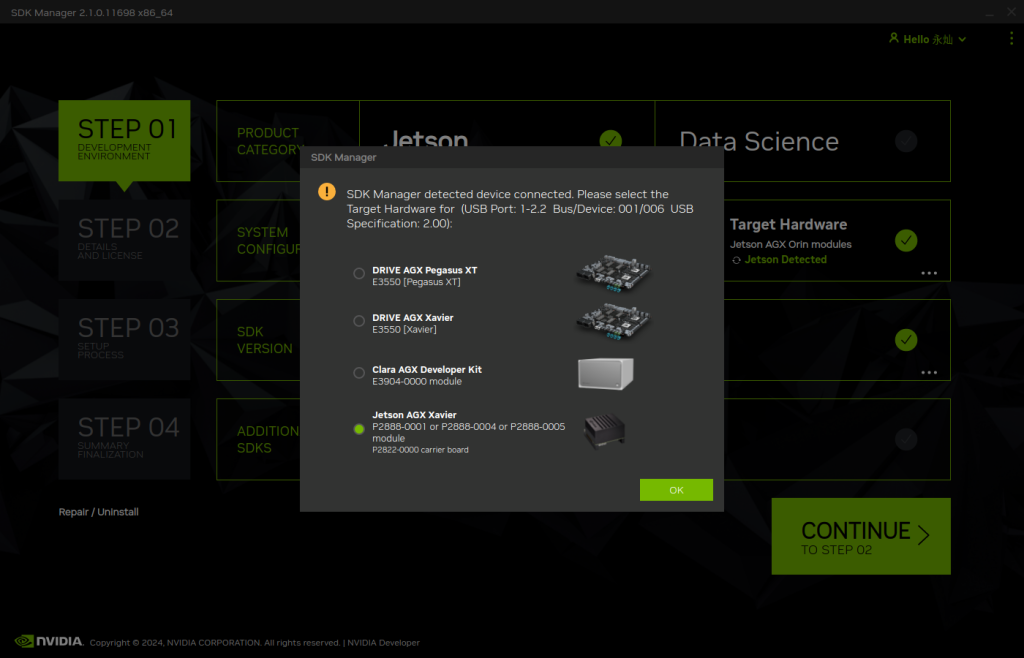Choose the Clara AGX Developer Kit radio button
The image size is (1024, 658).
click(359, 373)
